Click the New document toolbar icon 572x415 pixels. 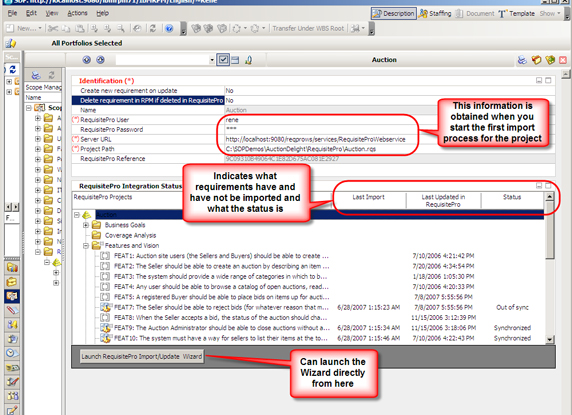coord(10,28)
